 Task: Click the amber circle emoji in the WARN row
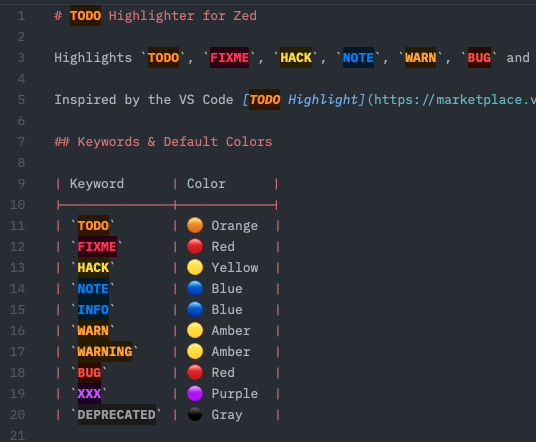tap(195, 331)
